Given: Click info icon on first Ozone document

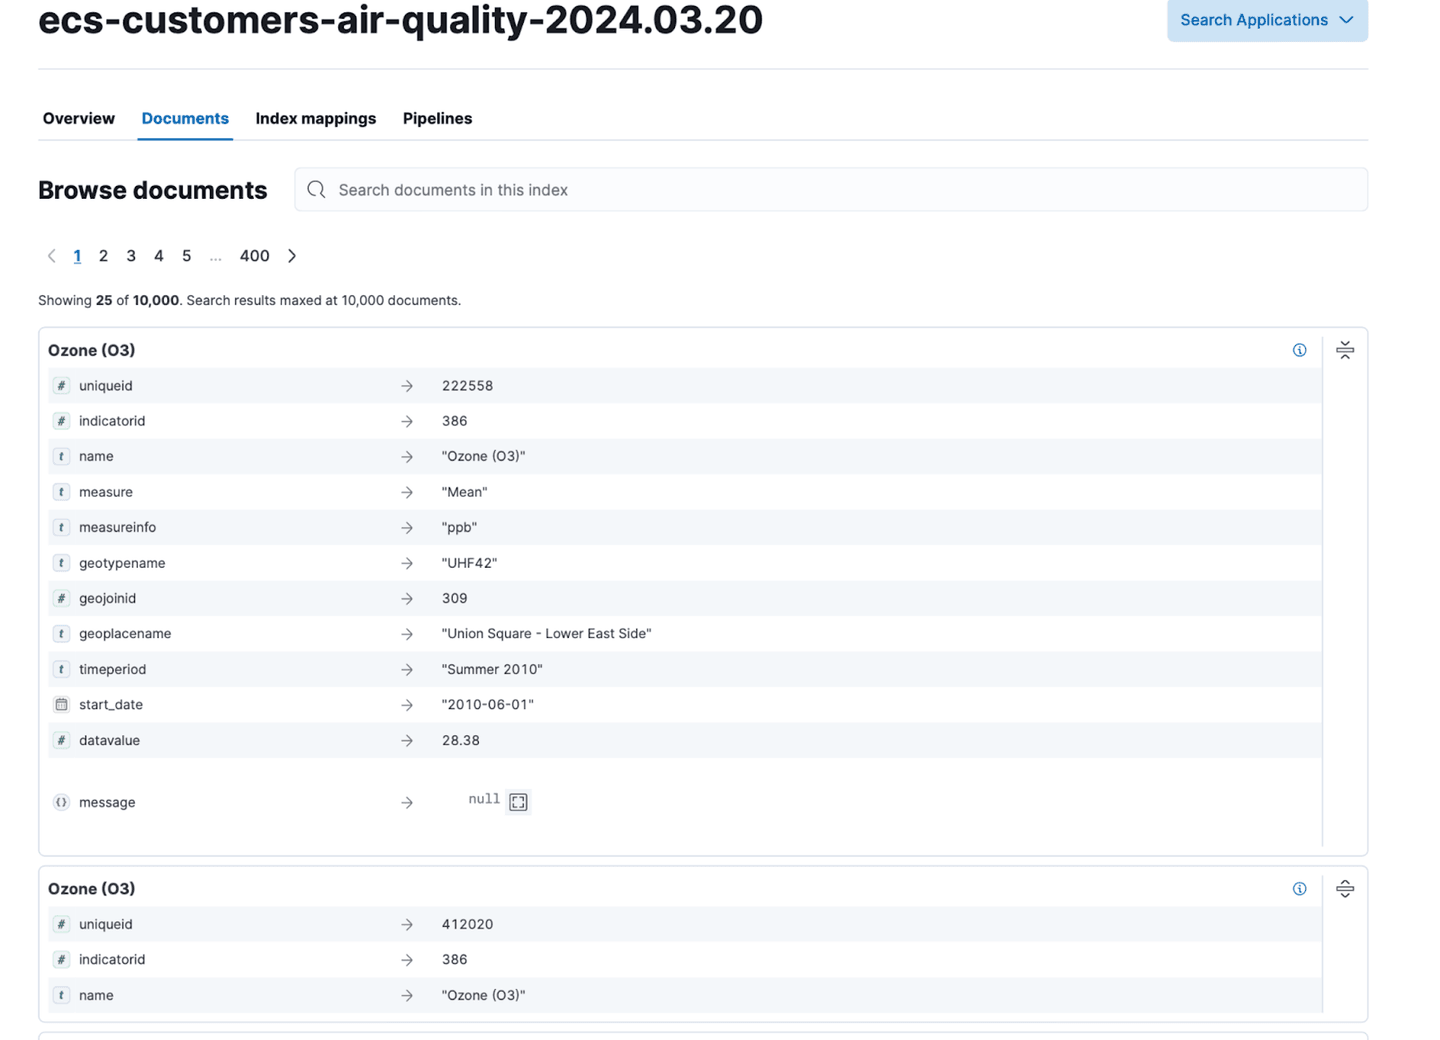Looking at the screenshot, I should tap(1299, 350).
